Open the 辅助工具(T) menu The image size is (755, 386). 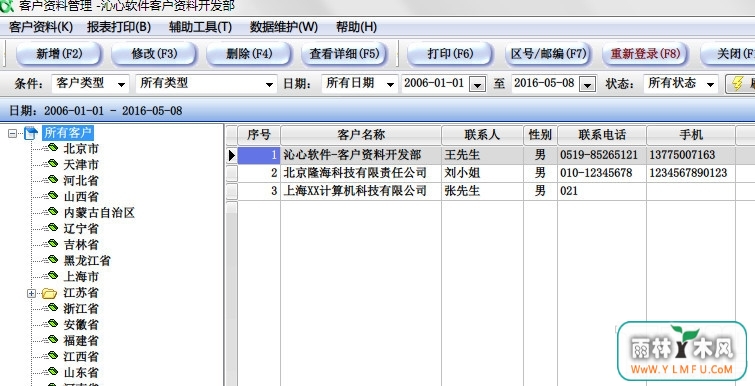click(x=200, y=27)
